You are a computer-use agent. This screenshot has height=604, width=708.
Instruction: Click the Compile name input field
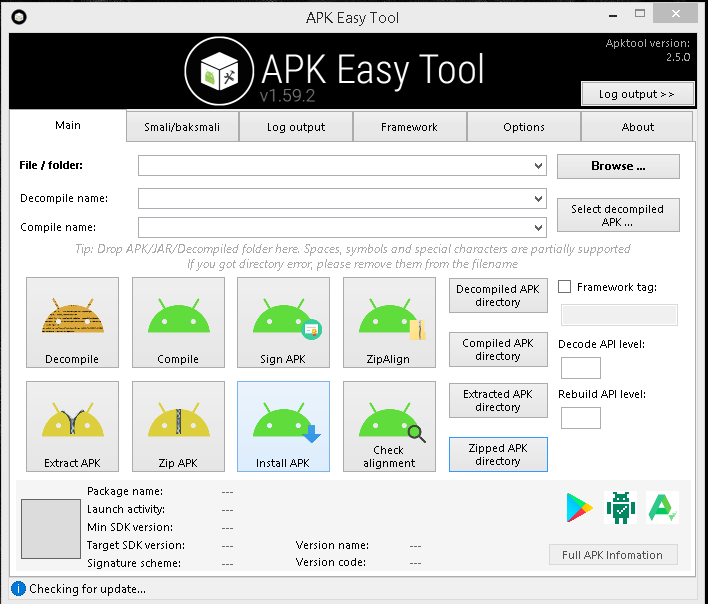(342, 228)
